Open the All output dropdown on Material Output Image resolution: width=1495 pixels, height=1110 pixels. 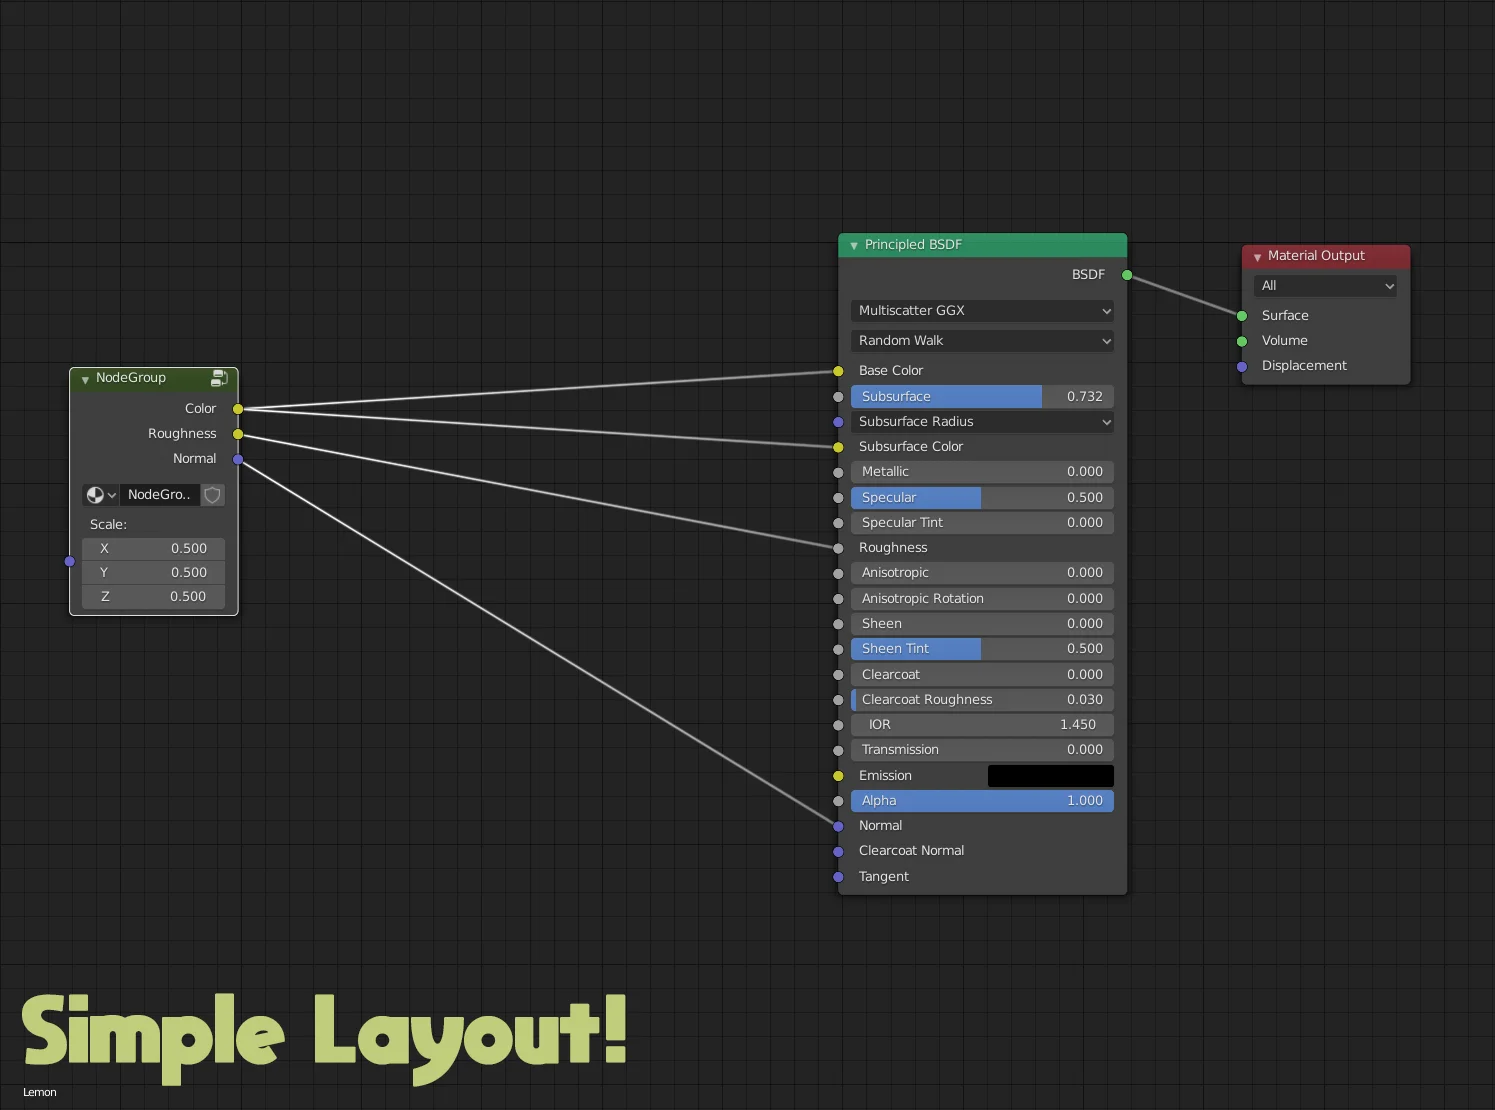pyautogui.click(x=1324, y=286)
